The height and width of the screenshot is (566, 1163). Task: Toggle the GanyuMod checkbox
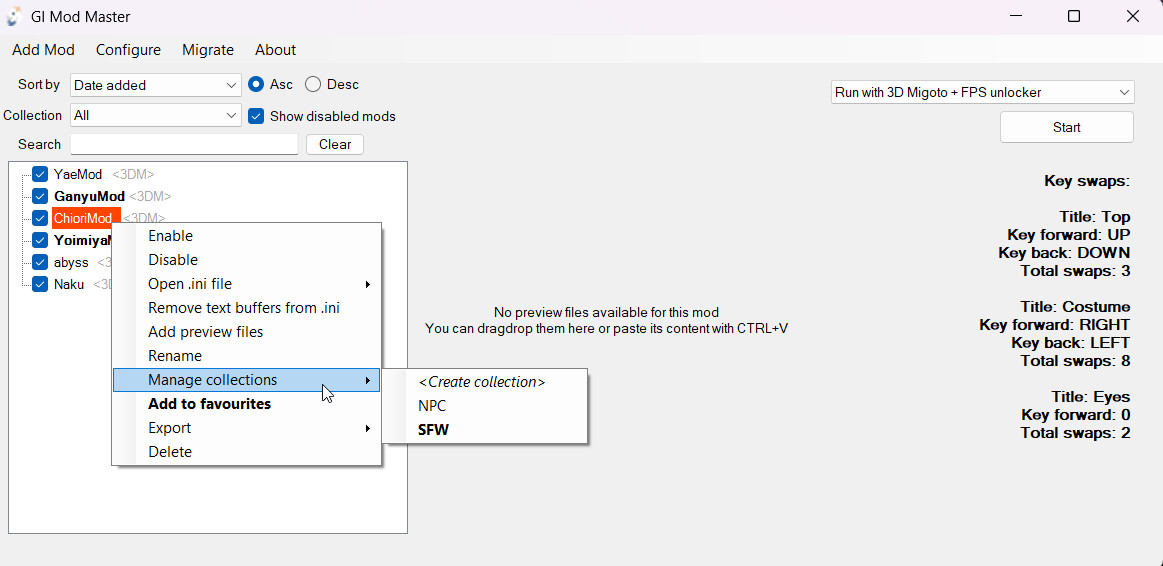[x=40, y=196]
